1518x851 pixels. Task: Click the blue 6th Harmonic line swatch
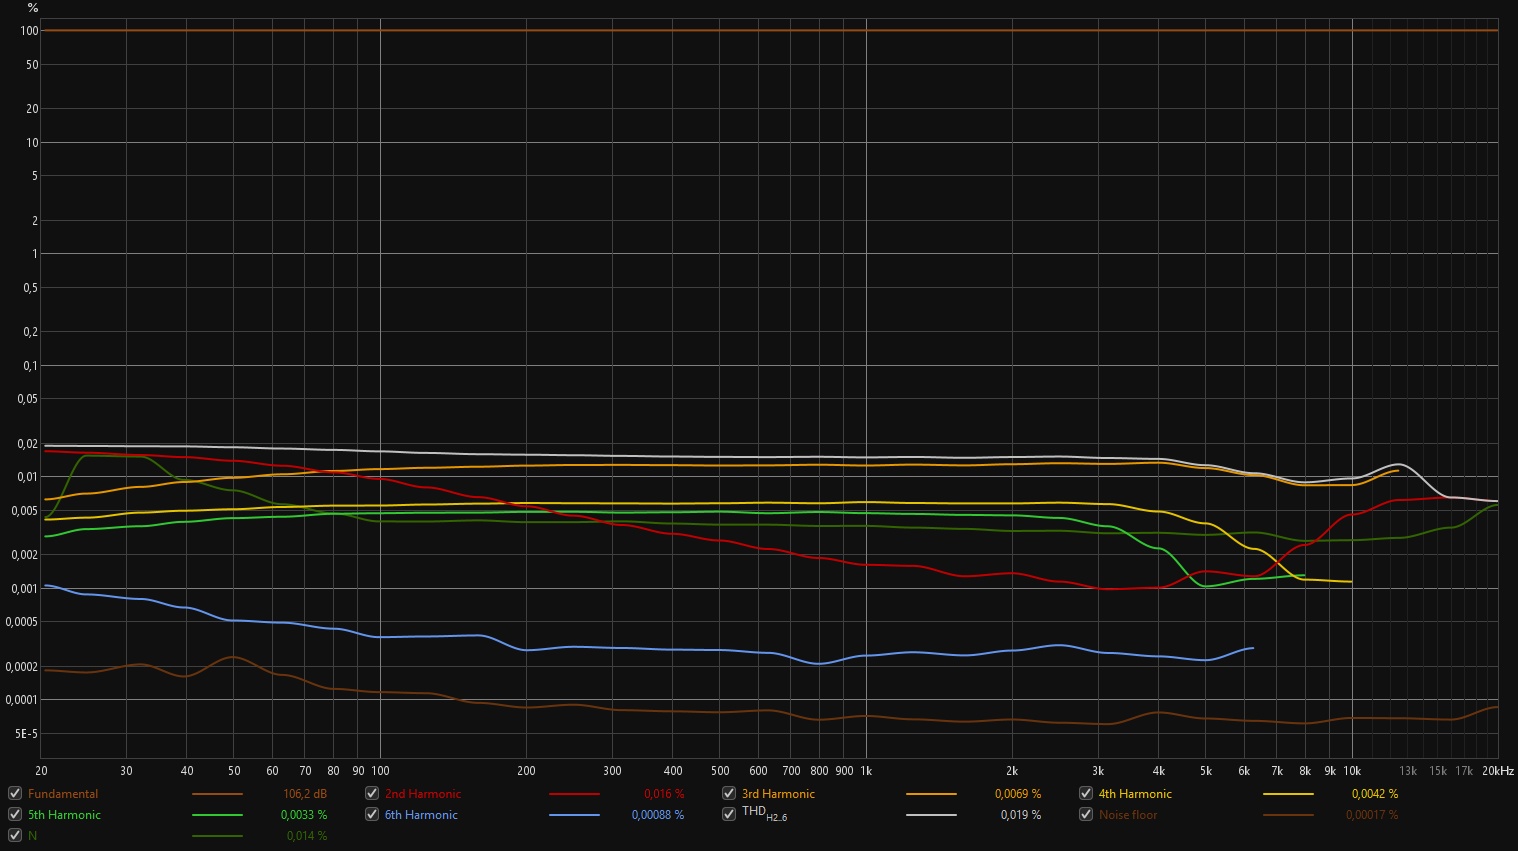coord(574,815)
